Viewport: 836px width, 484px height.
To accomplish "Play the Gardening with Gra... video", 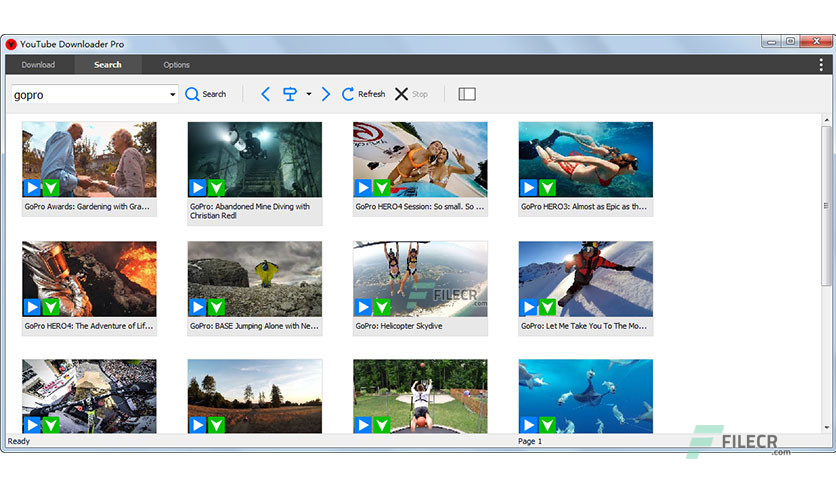I will [32, 188].
